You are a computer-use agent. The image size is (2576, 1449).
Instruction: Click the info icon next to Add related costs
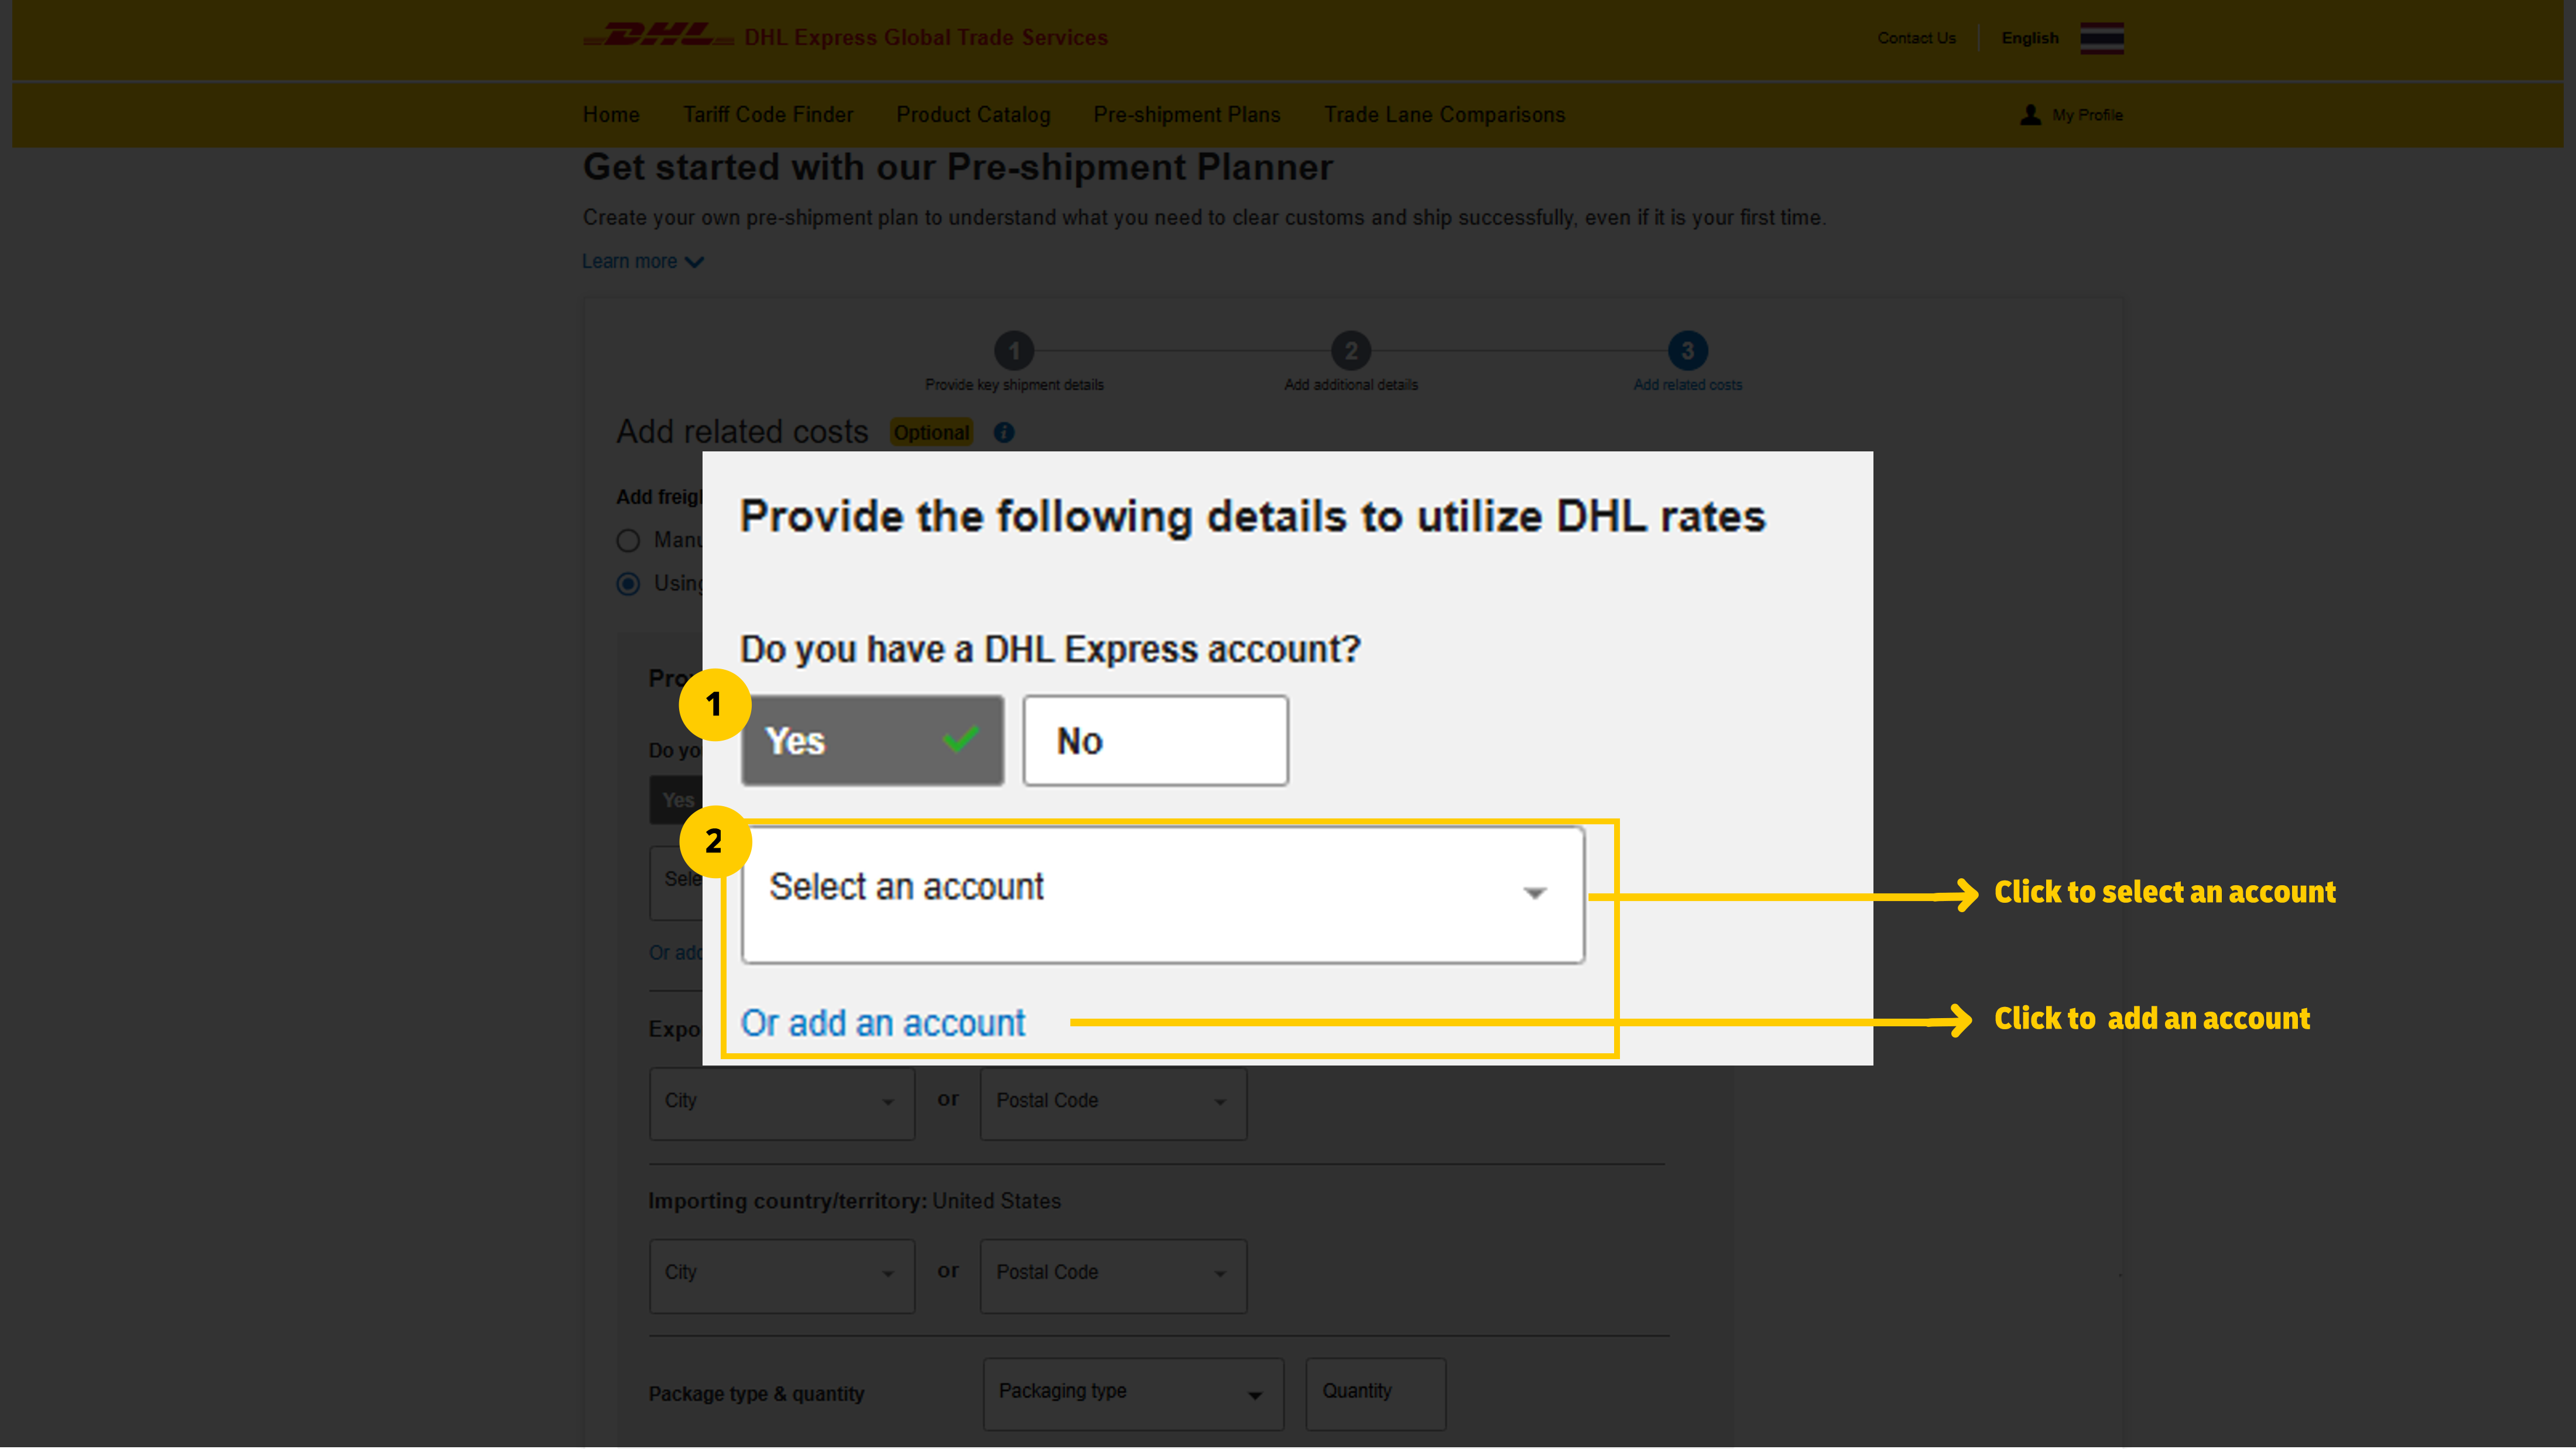pos(1003,432)
